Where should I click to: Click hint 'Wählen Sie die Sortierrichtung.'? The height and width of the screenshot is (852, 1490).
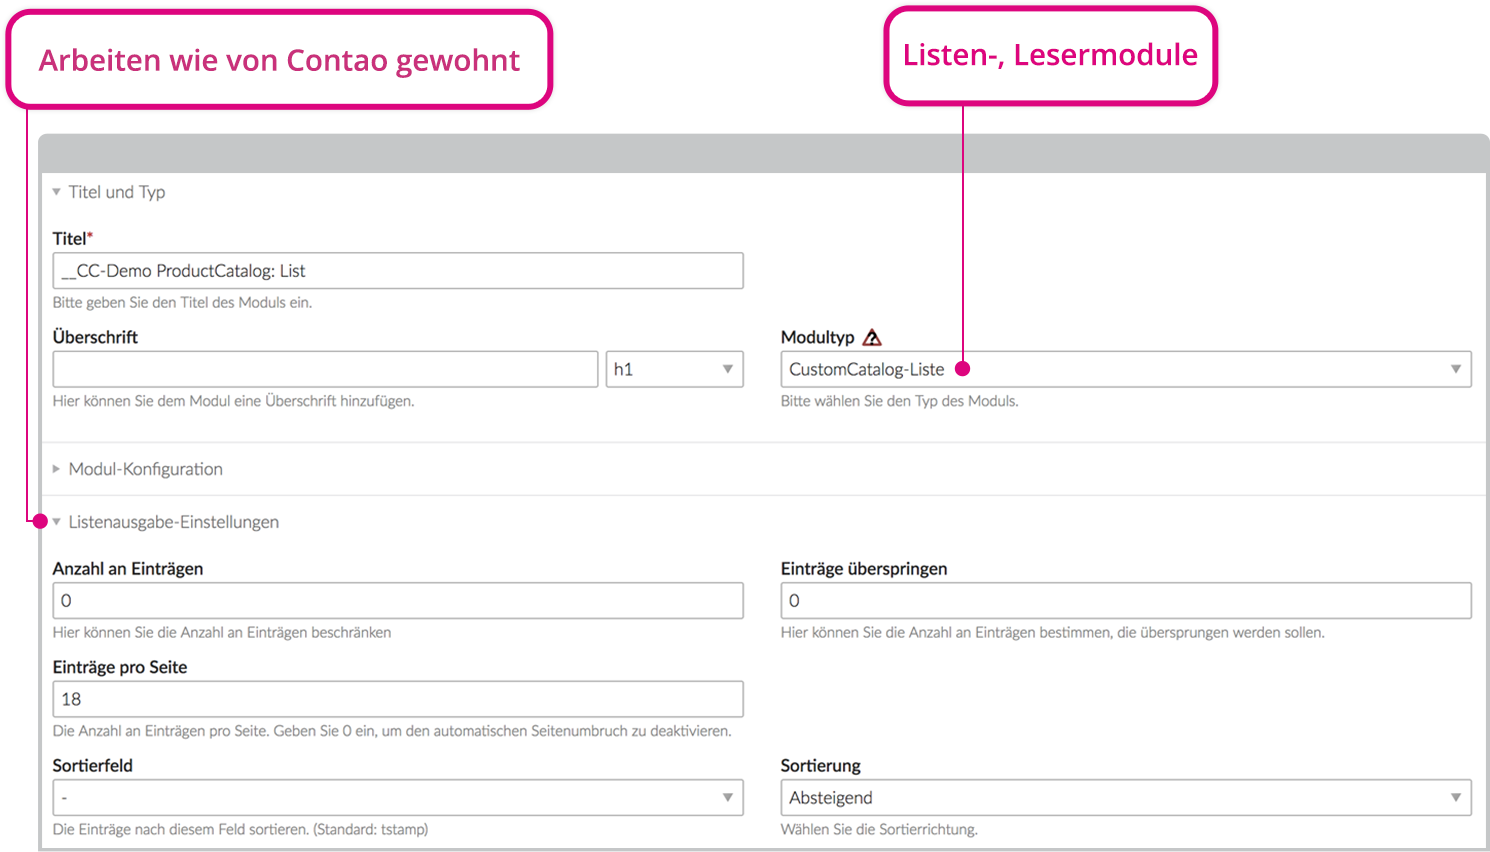tap(879, 830)
